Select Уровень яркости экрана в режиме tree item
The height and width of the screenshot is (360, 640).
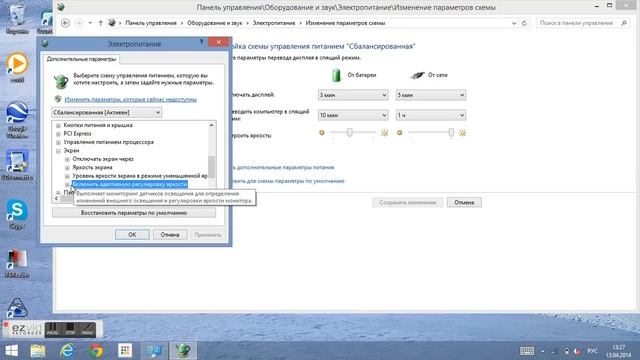tap(140, 176)
